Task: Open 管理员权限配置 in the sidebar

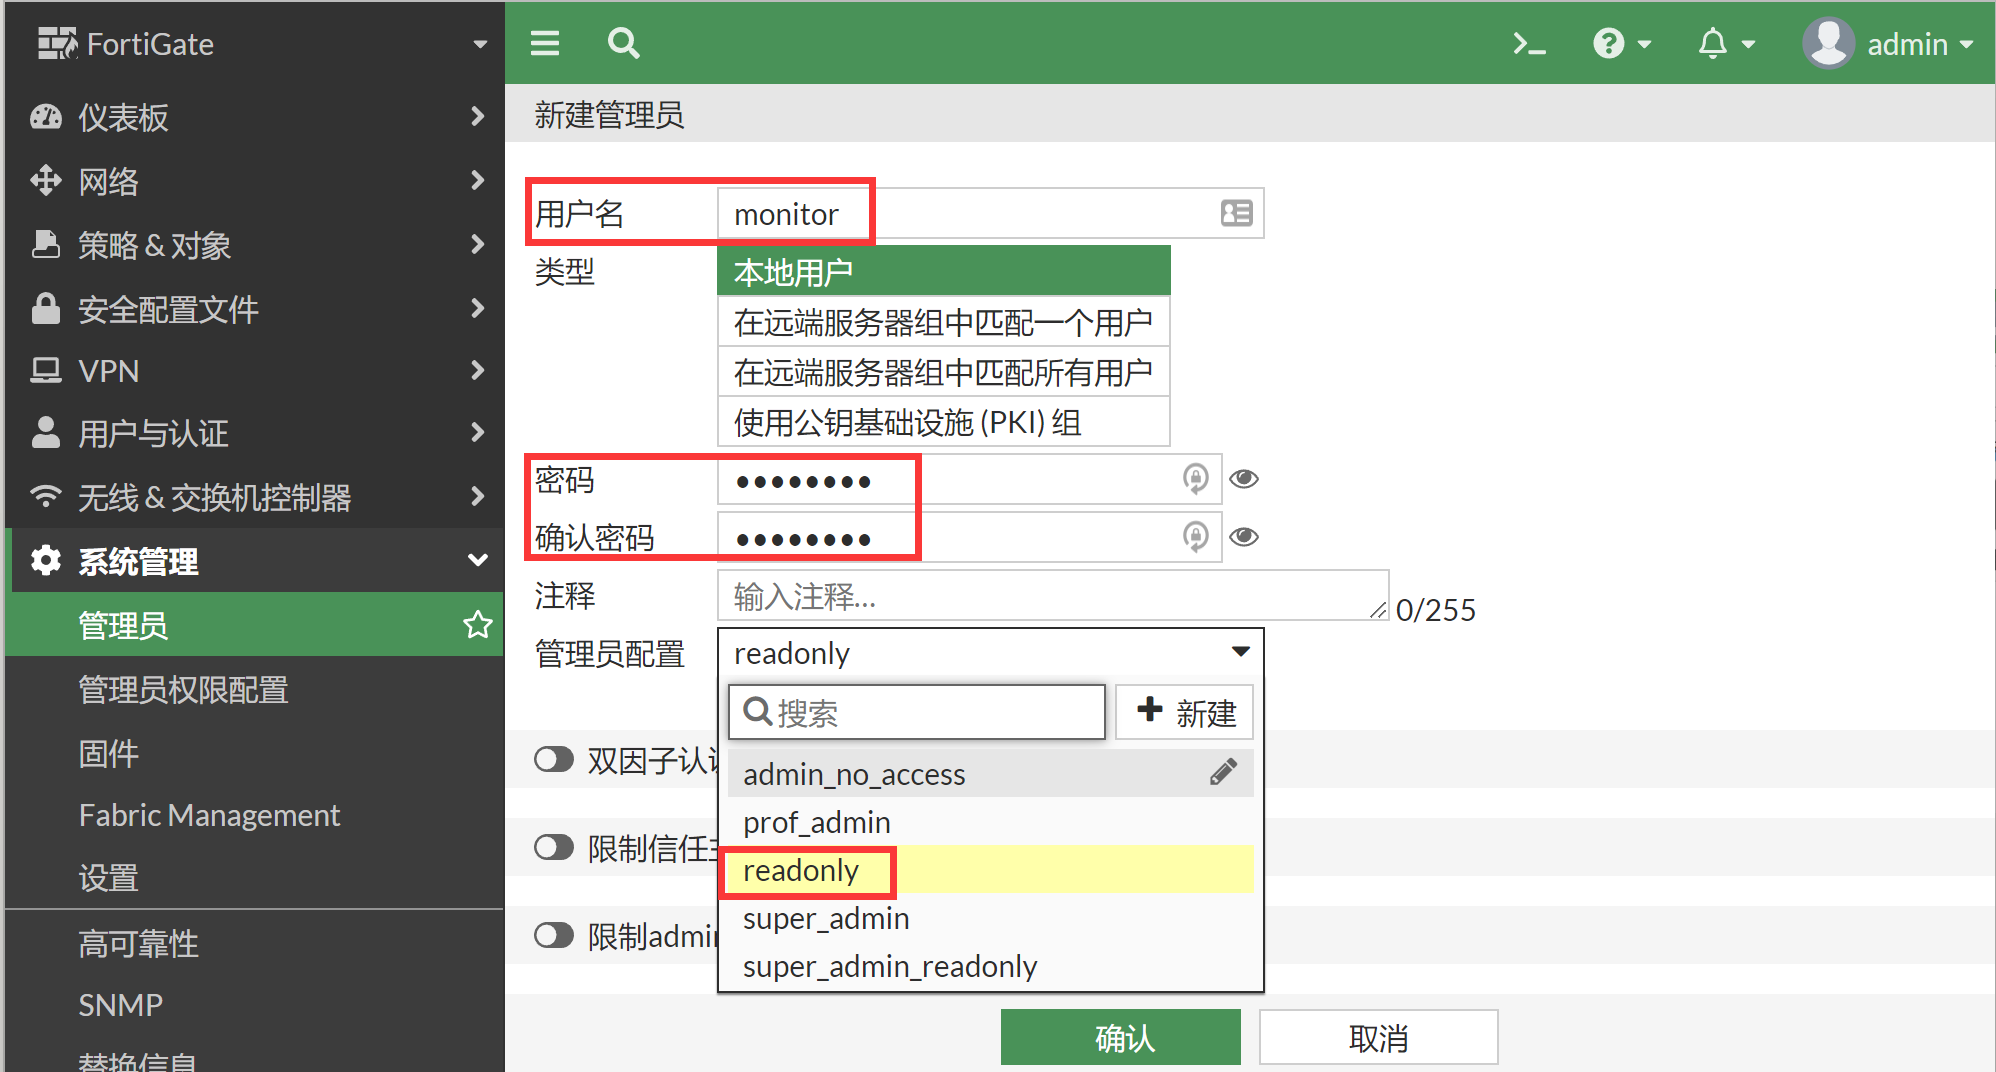Action: coord(183,689)
